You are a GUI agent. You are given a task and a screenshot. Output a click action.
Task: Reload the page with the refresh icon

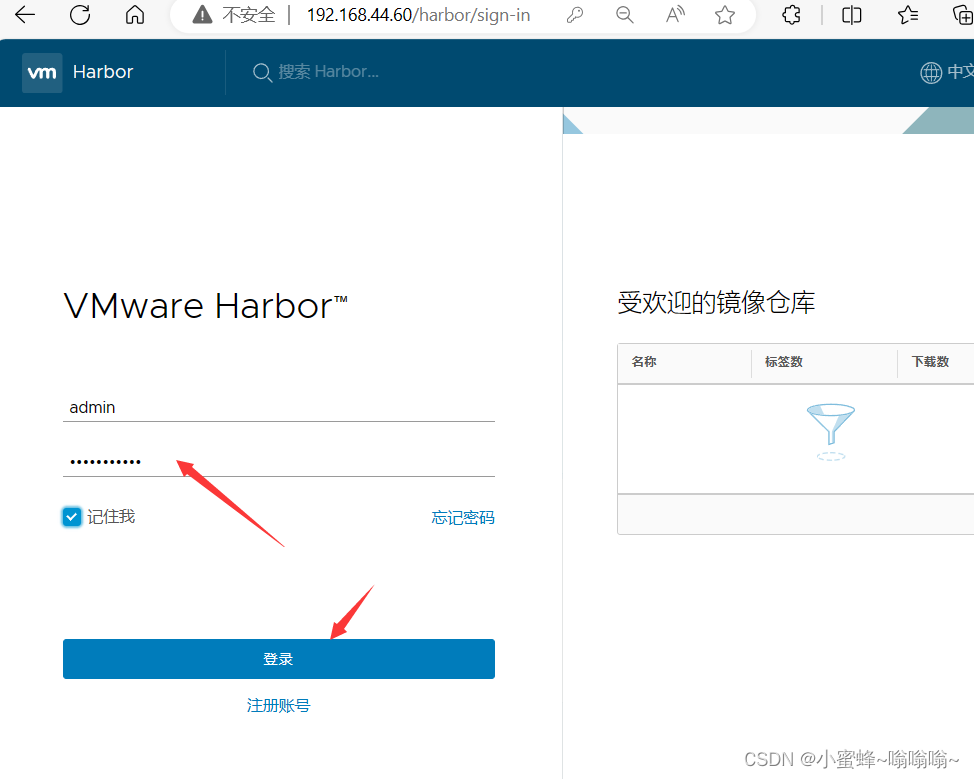80,14
